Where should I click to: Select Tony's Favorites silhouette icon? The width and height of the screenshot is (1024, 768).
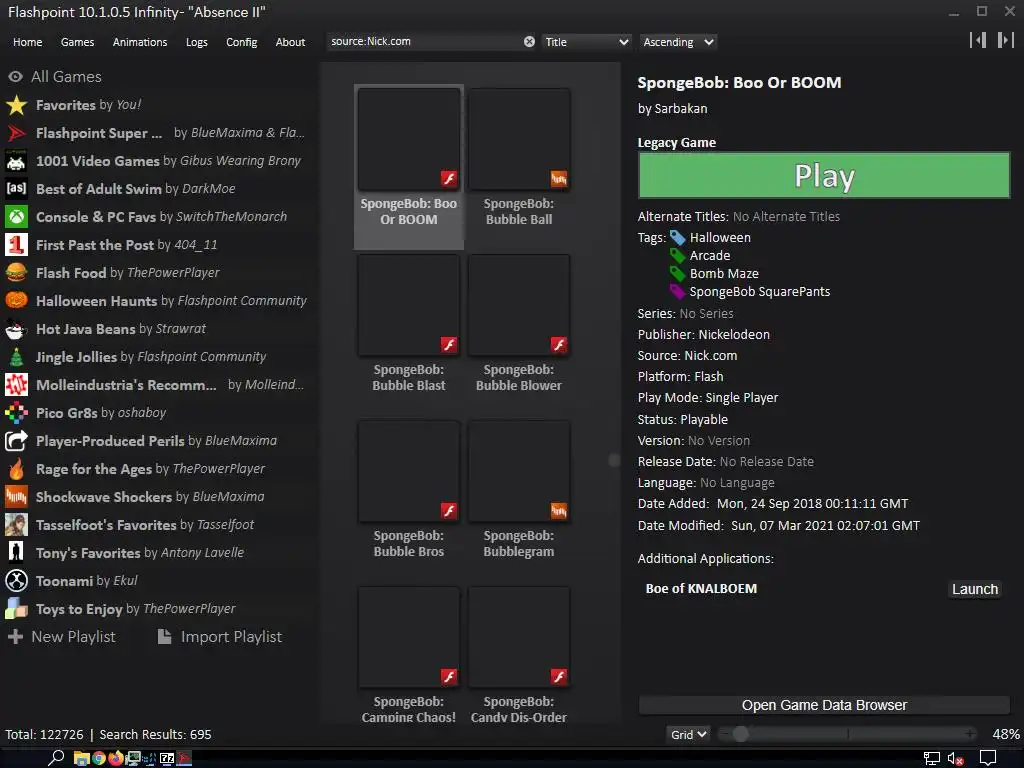tap(16, 553)
